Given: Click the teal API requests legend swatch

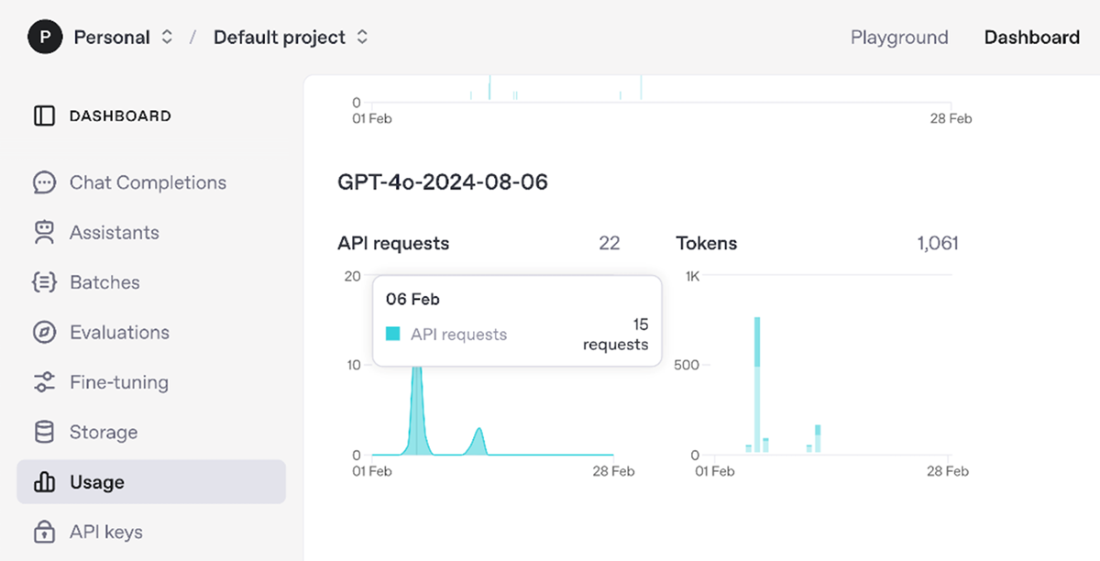Looking at the screenshot, I should (393, 334).
